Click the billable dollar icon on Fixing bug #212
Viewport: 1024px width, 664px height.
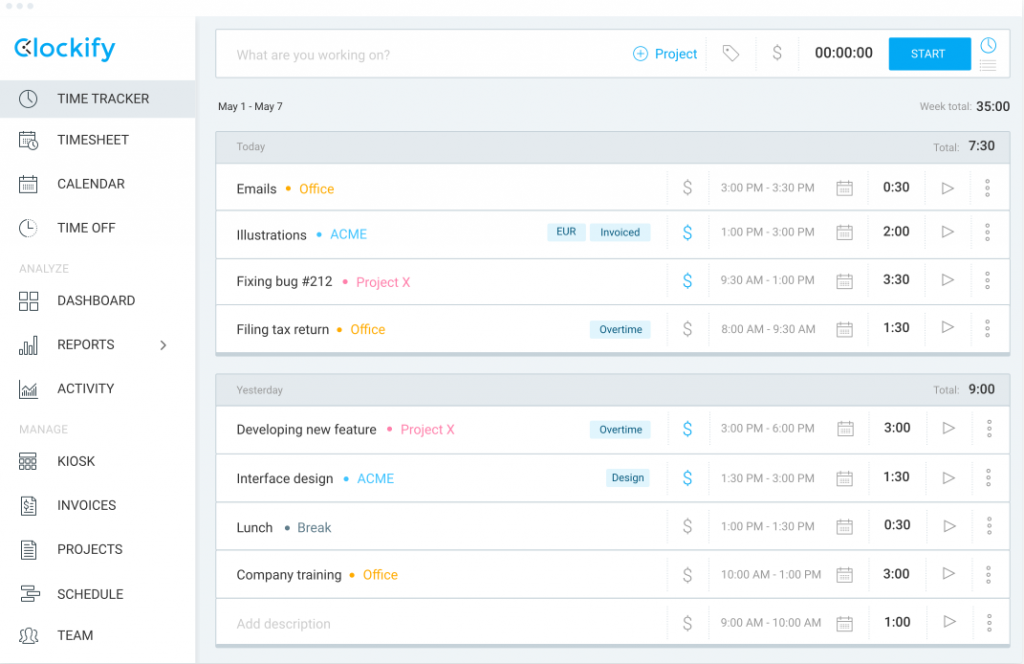pos(687,280)
